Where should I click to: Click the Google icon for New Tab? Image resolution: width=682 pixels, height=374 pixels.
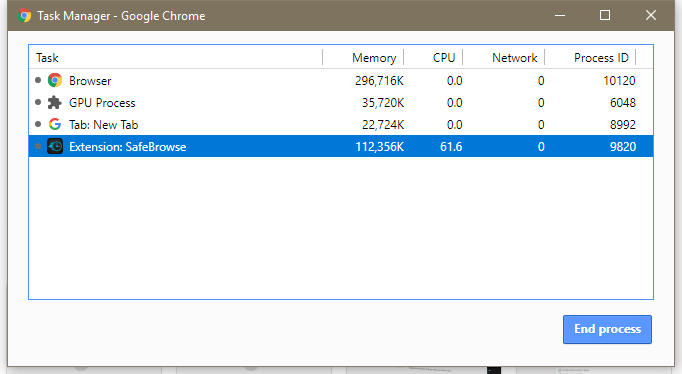55,124
